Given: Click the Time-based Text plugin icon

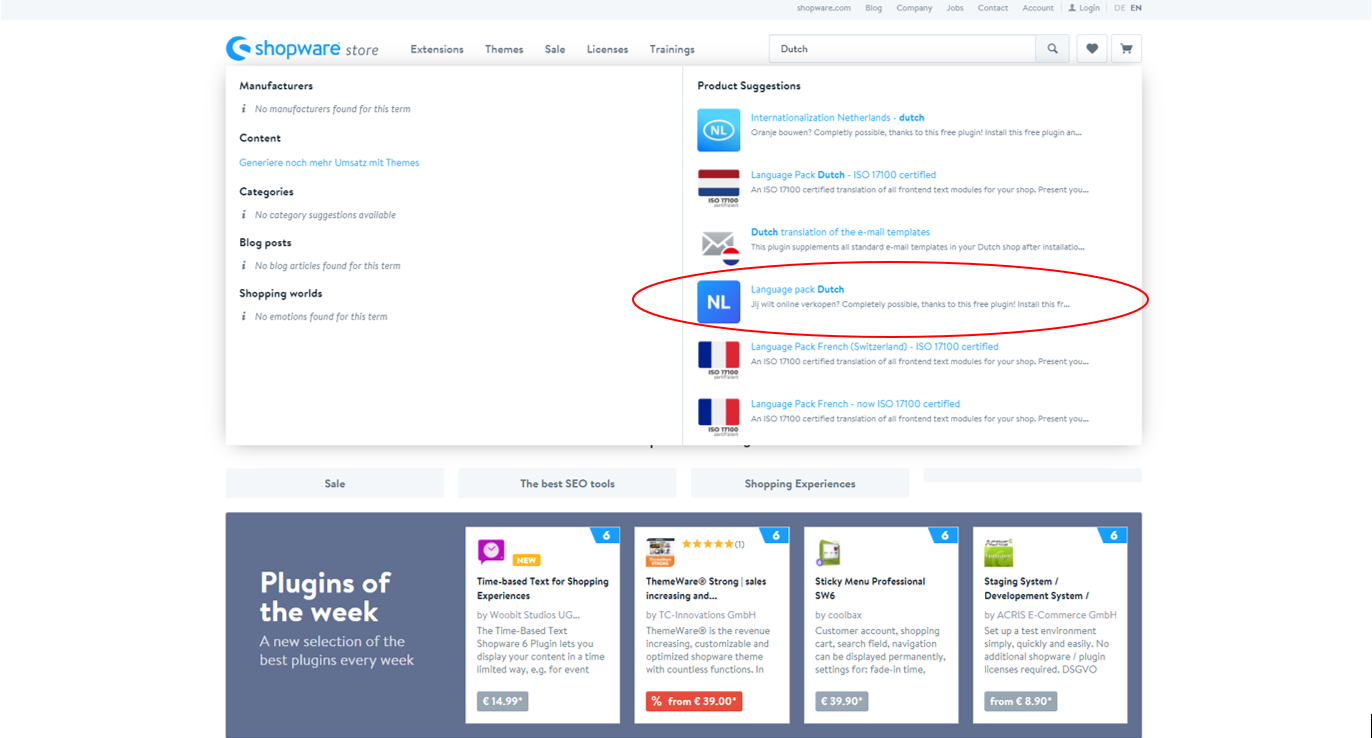Looking at the screenshot, I should pos(491,552).
